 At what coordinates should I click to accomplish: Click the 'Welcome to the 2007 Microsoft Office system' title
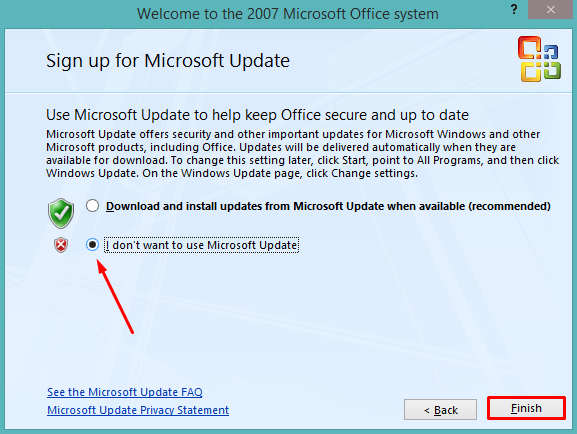coord(288,14)
